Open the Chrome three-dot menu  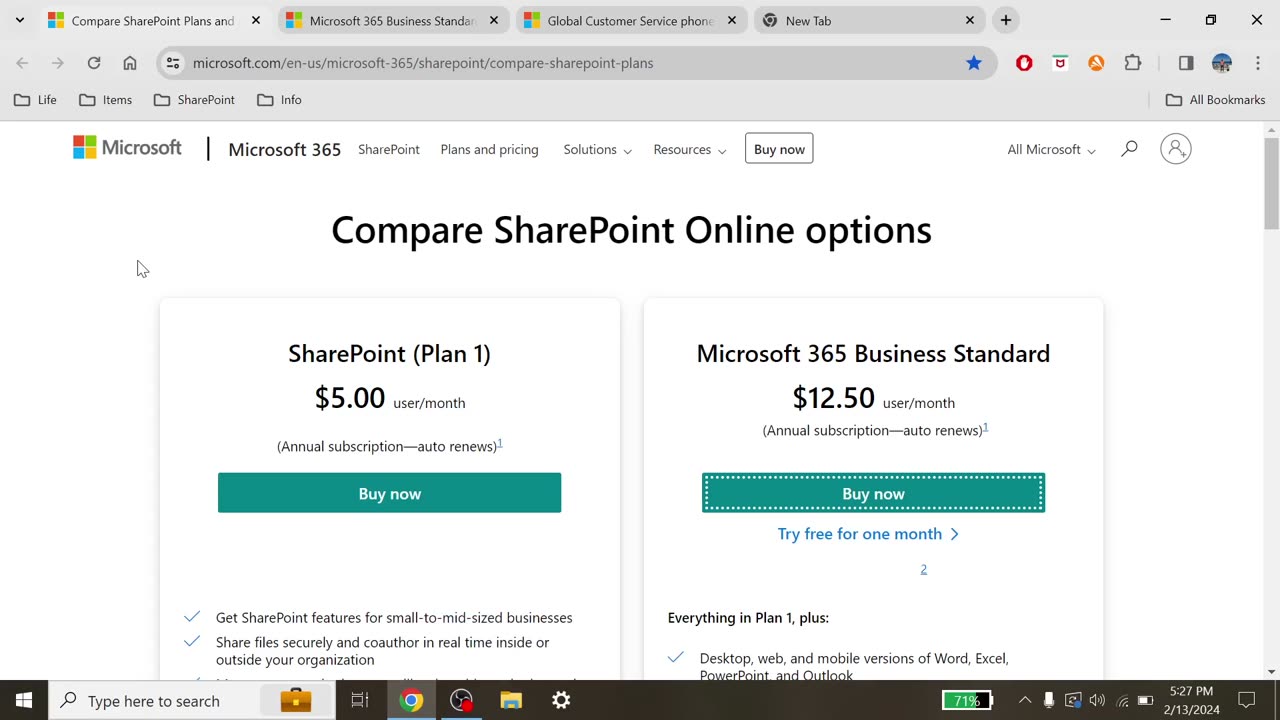[1258, 63]
